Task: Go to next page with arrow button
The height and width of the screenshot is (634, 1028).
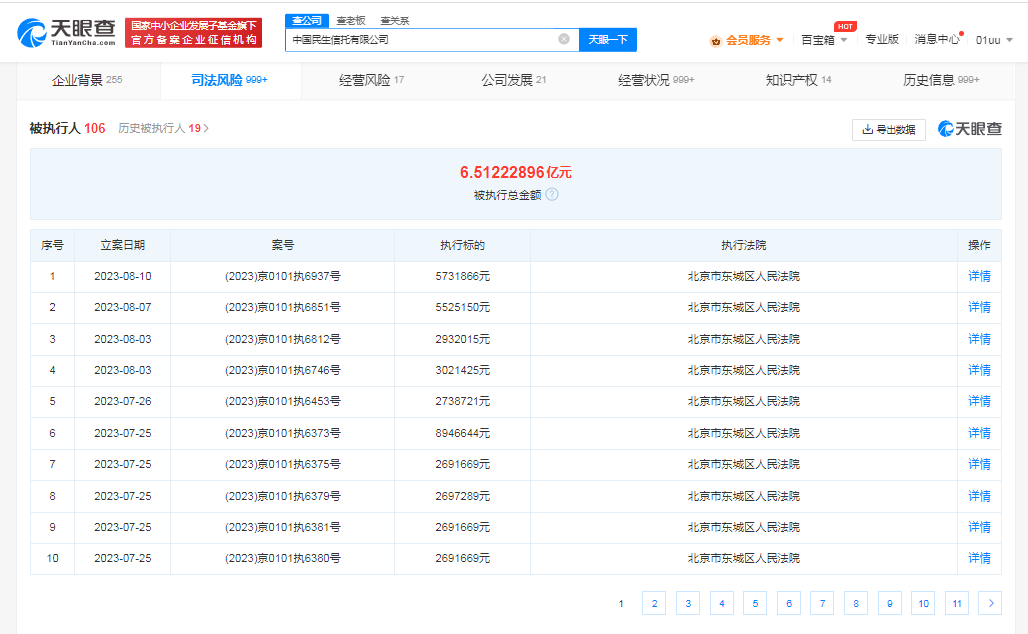Action: point(990,603)
